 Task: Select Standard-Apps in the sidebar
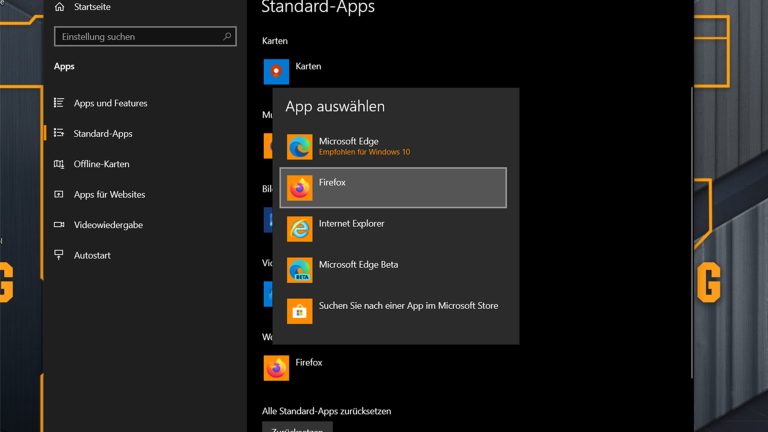point(103,133)
